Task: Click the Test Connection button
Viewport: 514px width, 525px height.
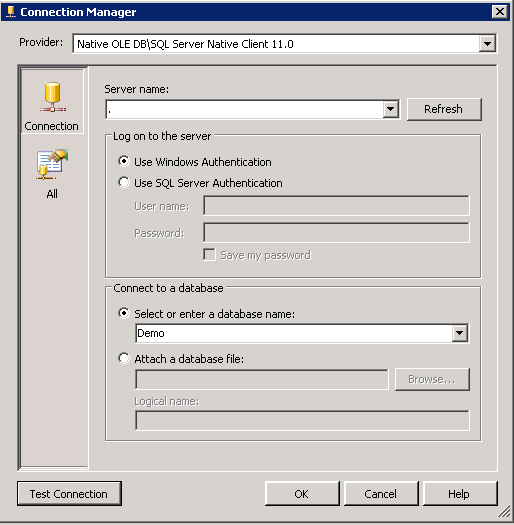Action: tap(69, 494)
